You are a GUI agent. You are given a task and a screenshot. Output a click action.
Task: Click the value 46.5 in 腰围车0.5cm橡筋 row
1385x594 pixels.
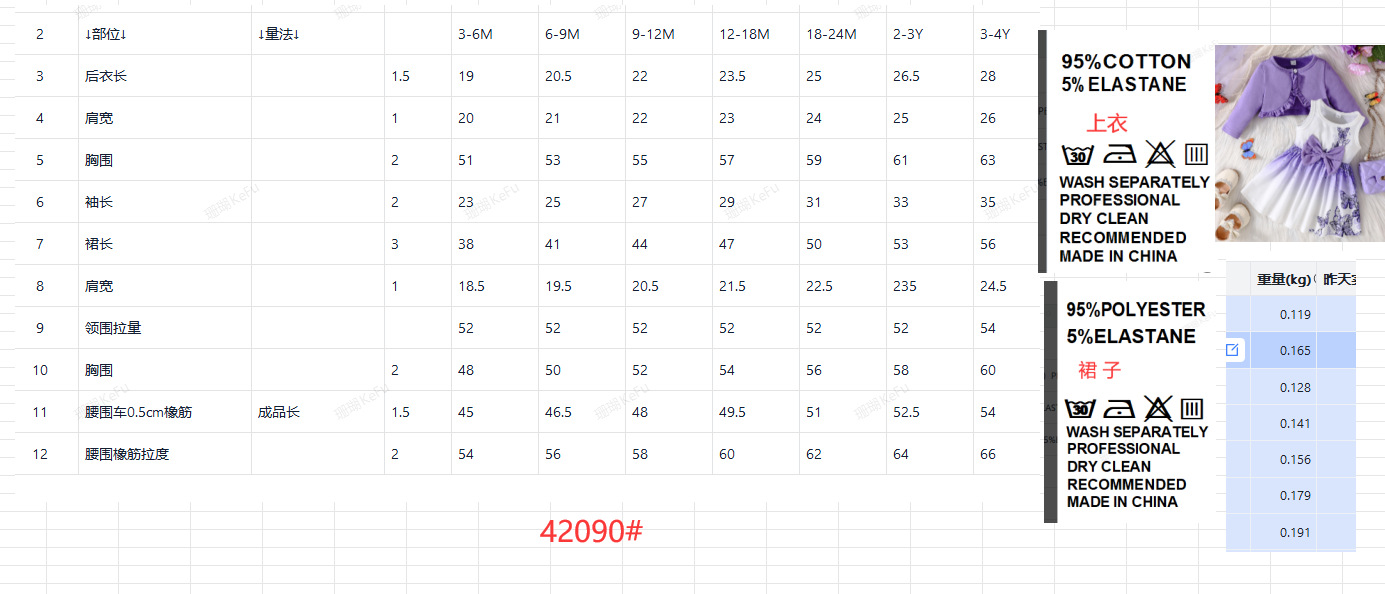click(558, 412)
